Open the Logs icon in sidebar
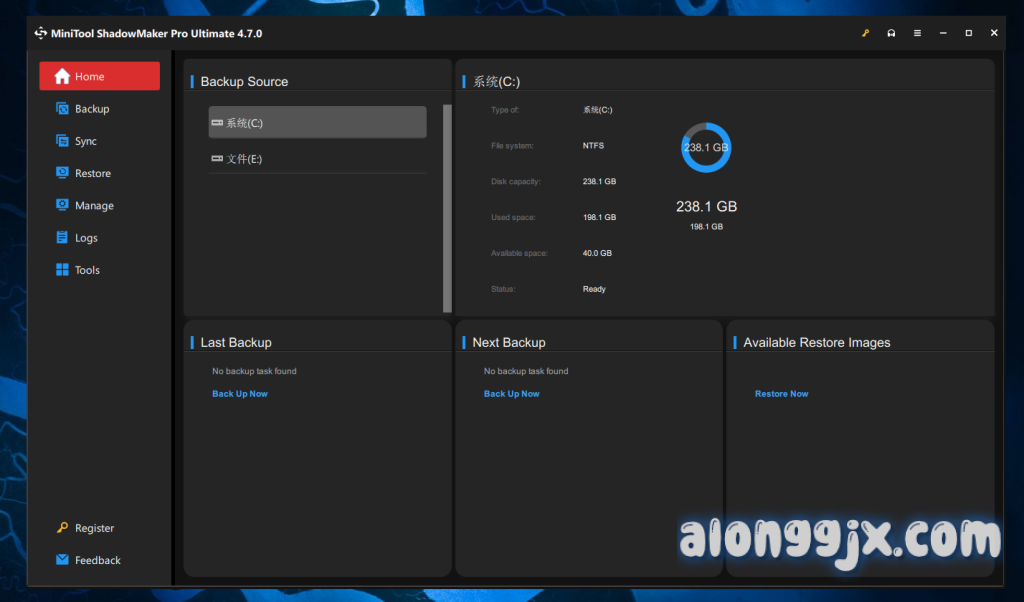Screen dimensions: 1024x602 click(x=62, y=238)
